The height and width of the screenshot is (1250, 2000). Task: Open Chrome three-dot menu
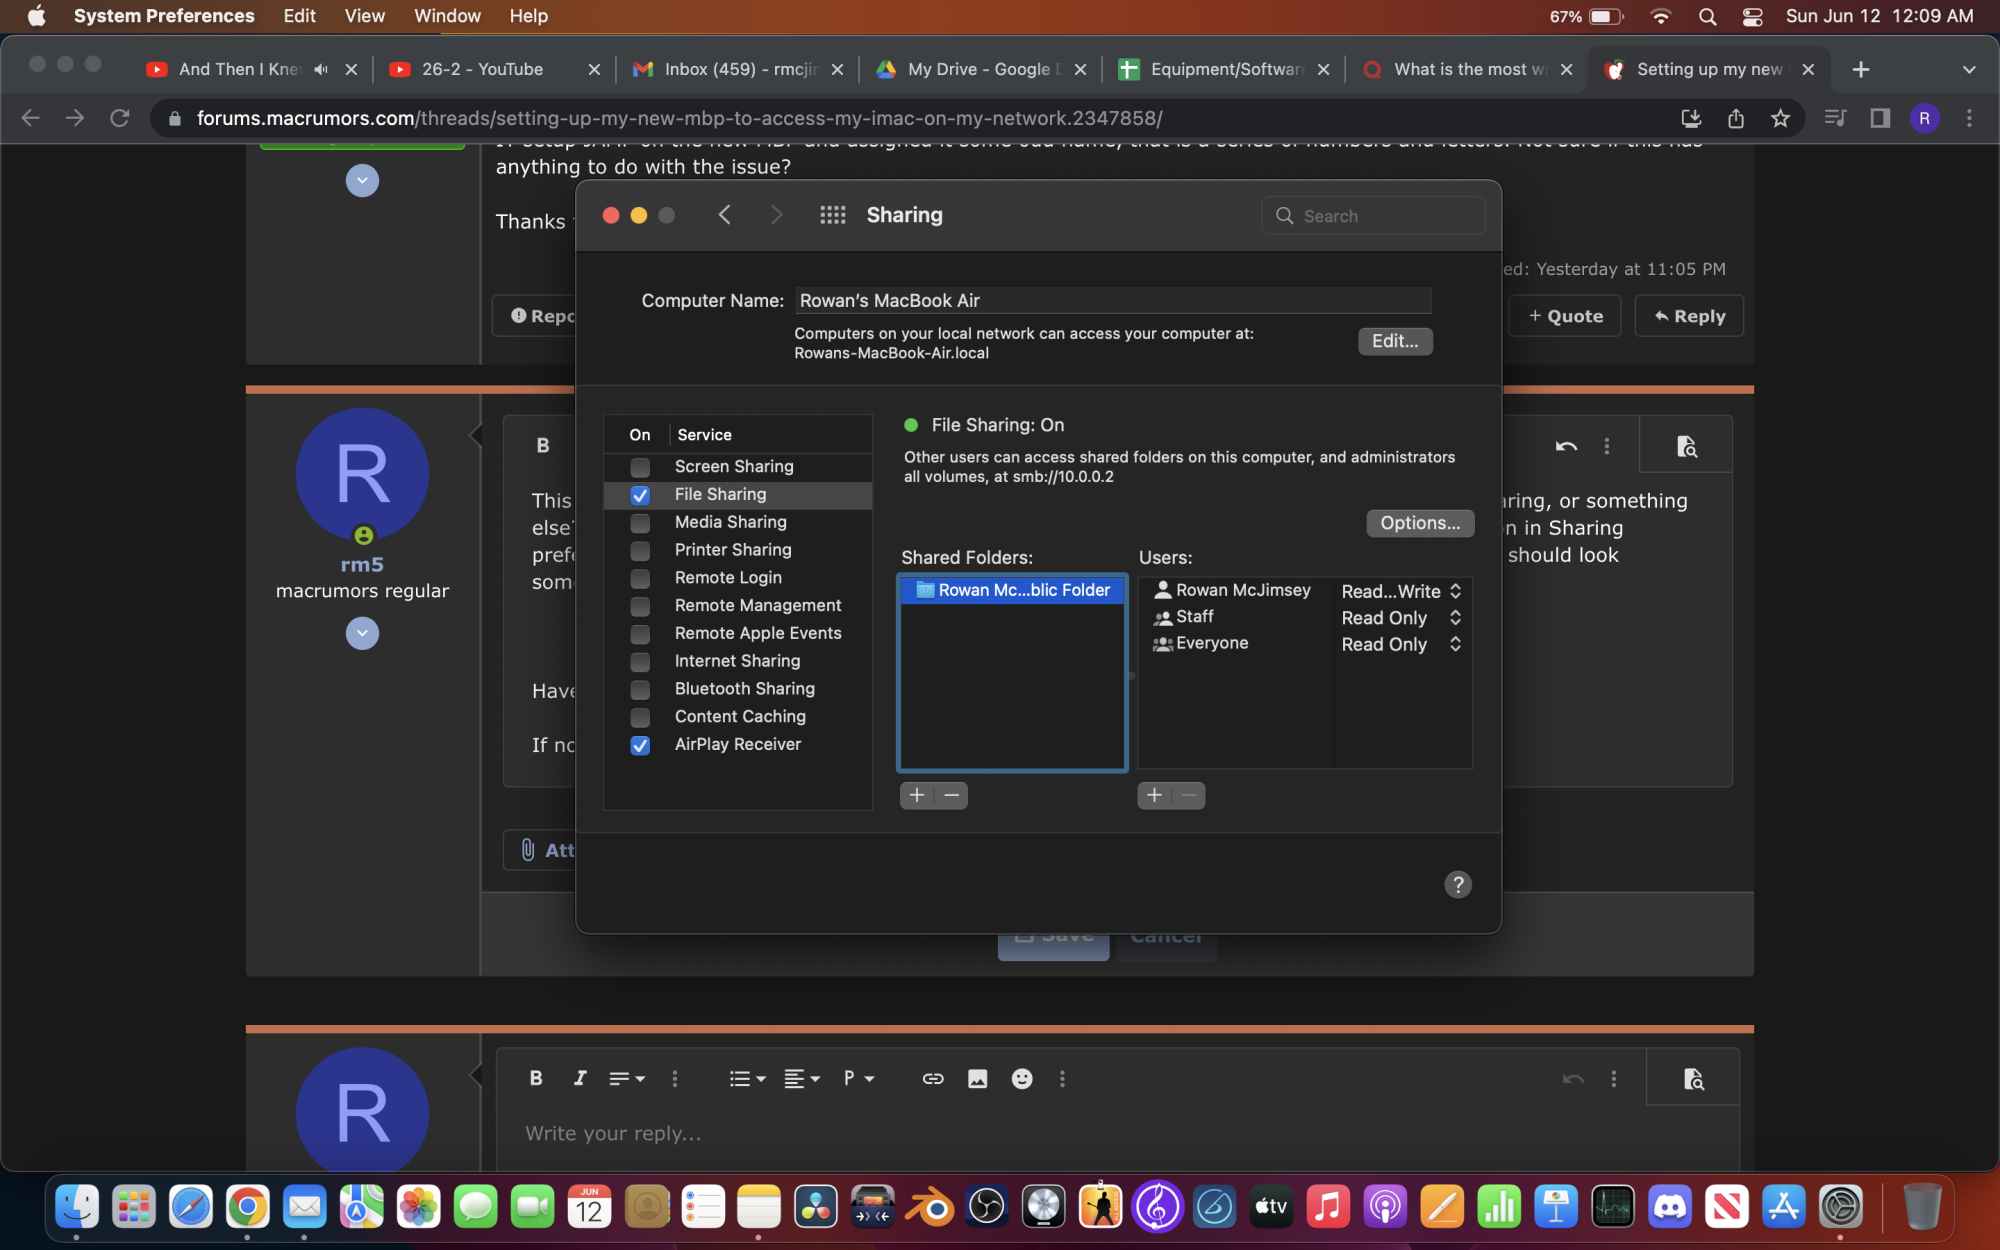[1969, 118]
